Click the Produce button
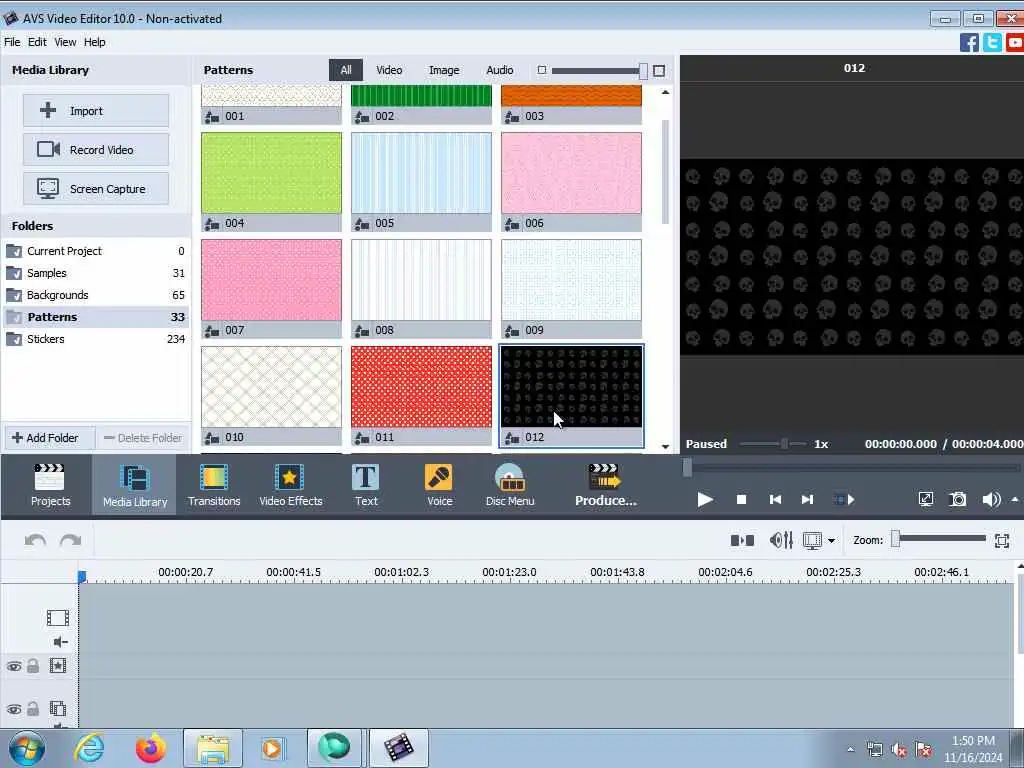Screen dimensions: 1024x768 [605, 485]
